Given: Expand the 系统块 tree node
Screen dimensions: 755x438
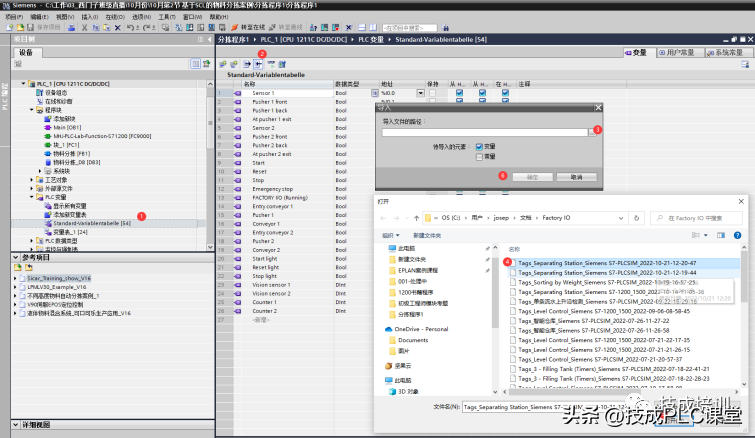Looking at the screenshot, I should coord(40,171).
